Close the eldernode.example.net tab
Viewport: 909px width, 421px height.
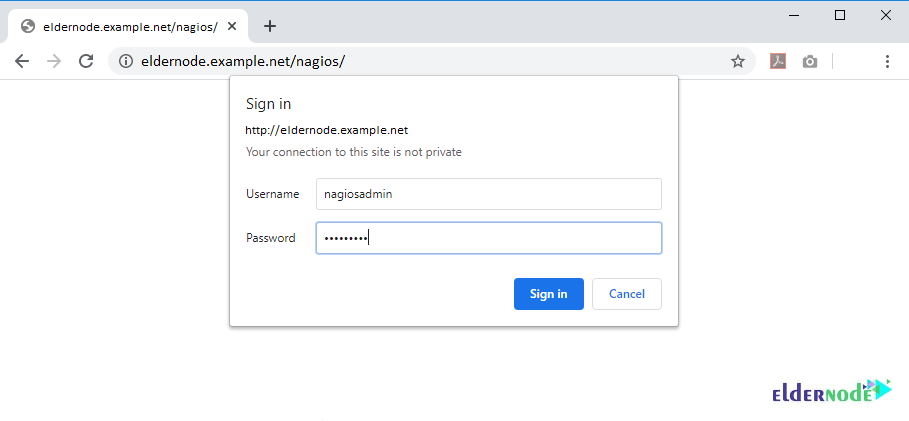(232, 26)
